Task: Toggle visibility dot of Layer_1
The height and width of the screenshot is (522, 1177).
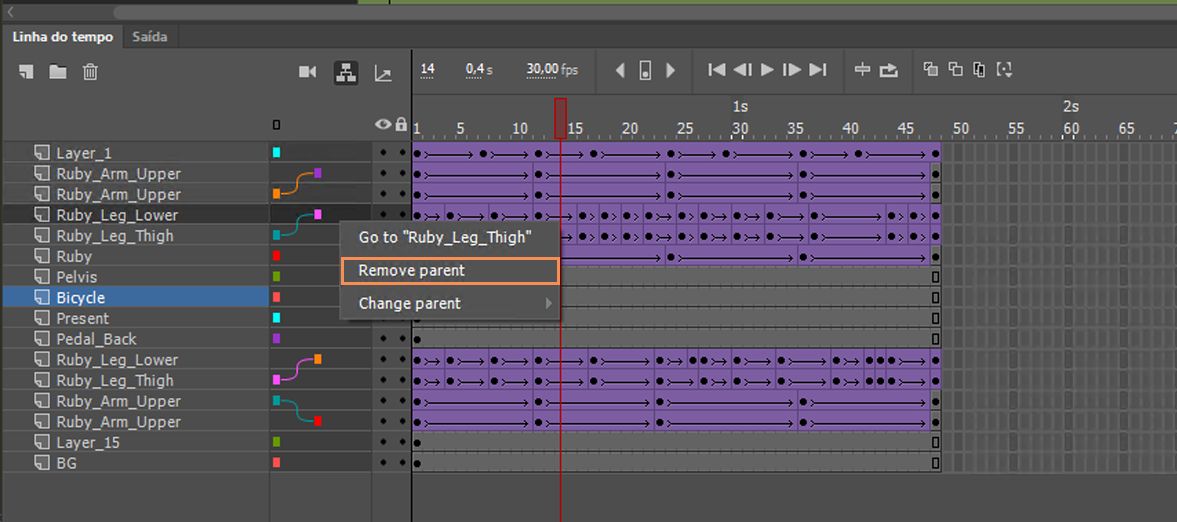Action: [384, 152]
